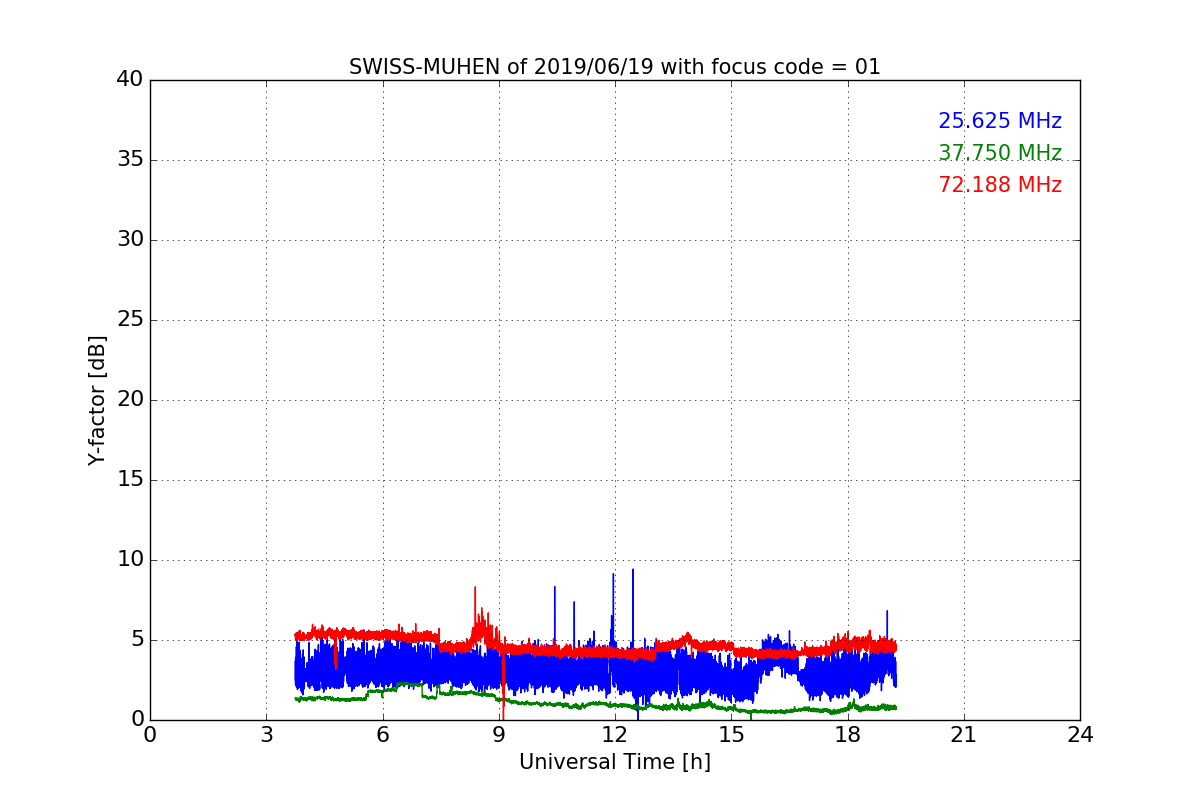Click the Universal Time [h] axis label
1200x800 pixels.
pos(614,762)
